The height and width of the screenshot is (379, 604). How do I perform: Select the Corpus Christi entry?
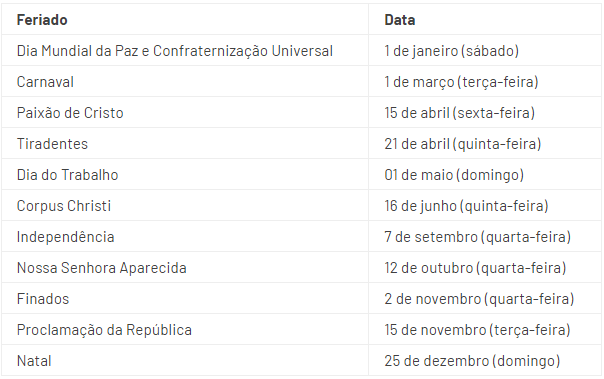coord(64,206)
